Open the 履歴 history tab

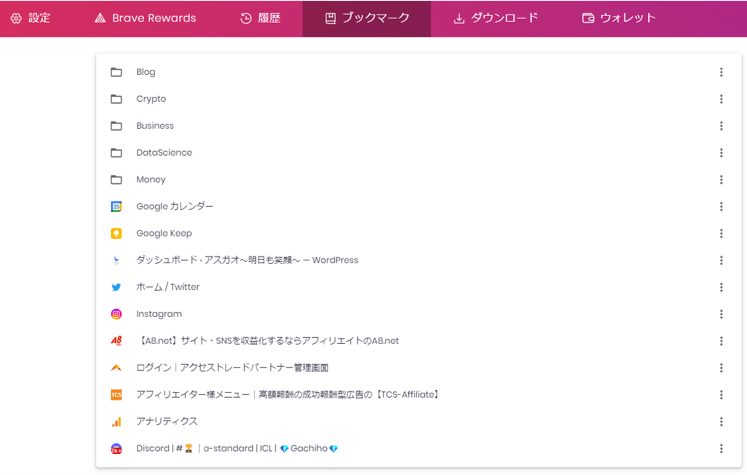[260, 19]
